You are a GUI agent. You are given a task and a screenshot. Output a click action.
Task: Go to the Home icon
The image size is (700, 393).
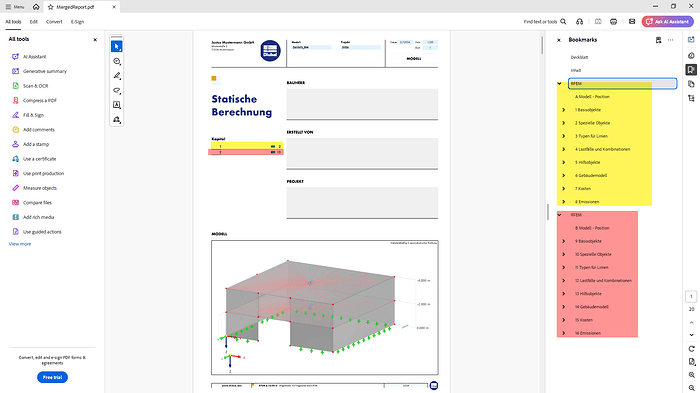(x=36, y=7)
